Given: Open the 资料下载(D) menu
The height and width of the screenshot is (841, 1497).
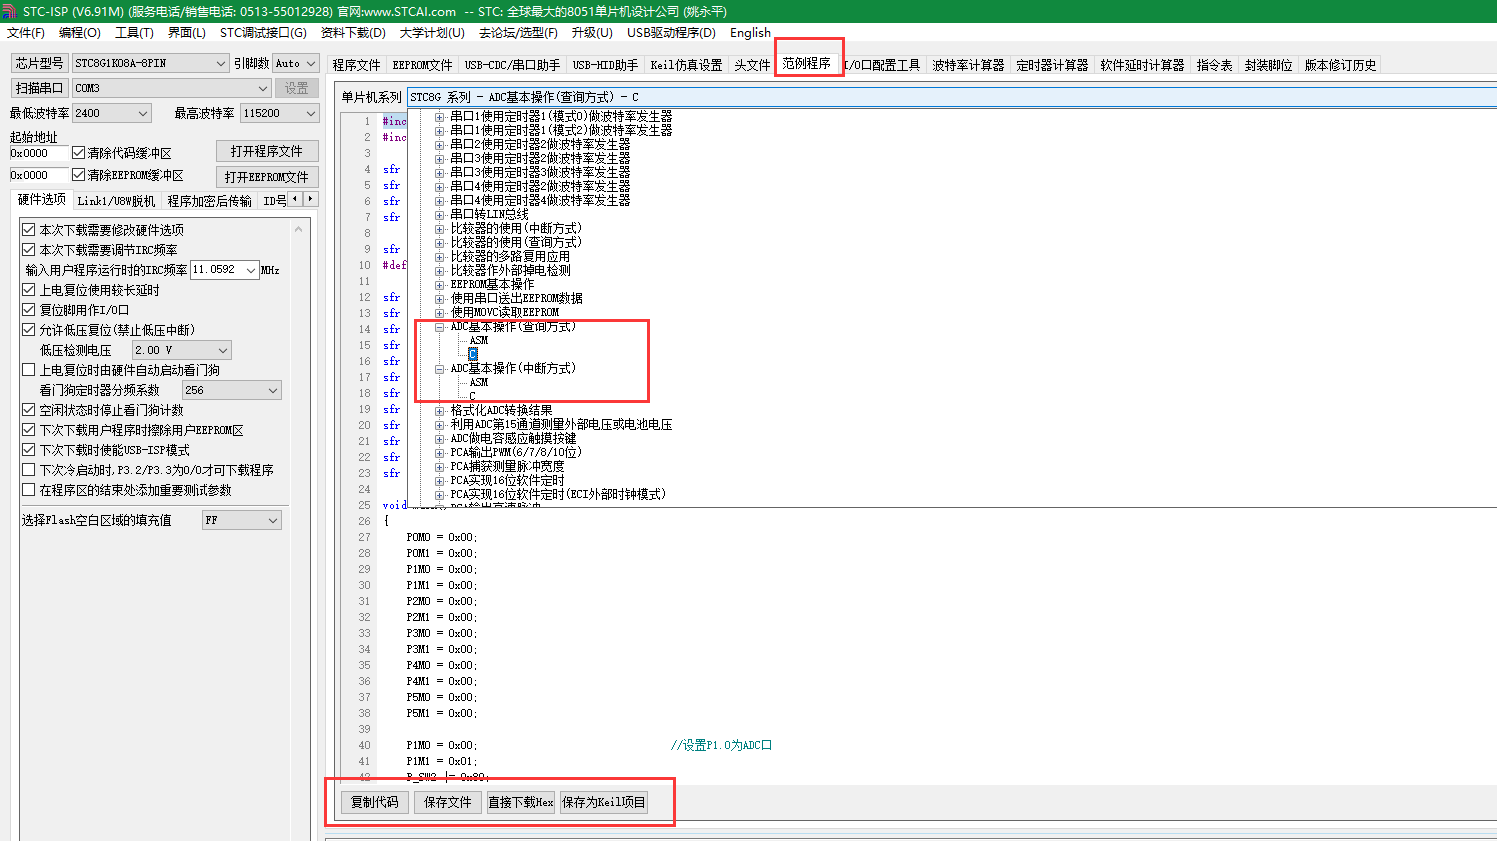Looking at the screenshot, I should 353,32.
